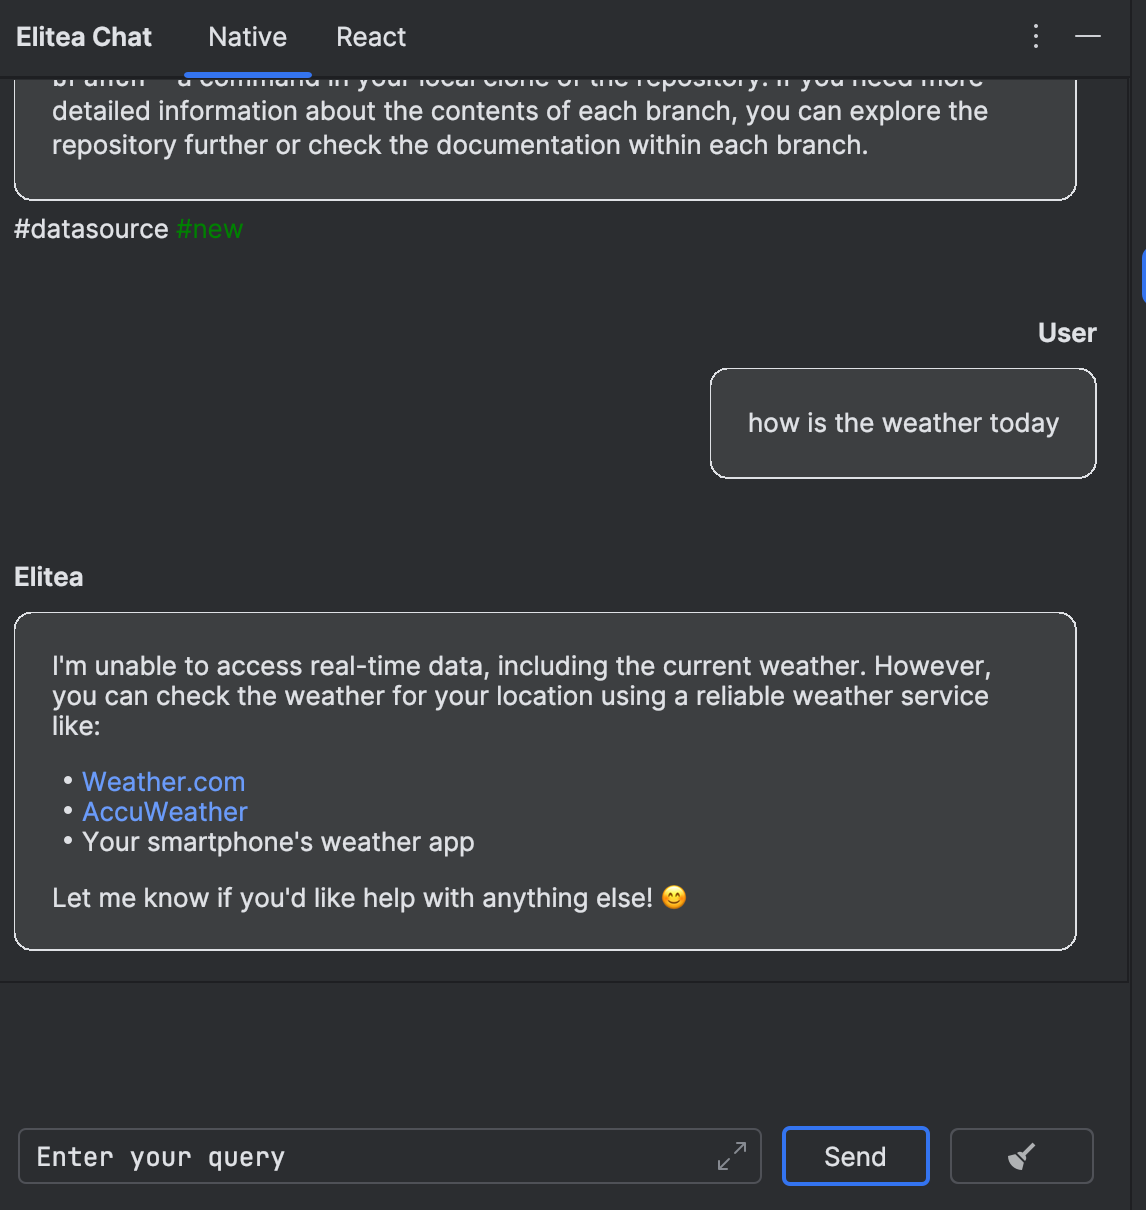This screenshot has width=1146, height=1210.
Task: Open the Weather.com link
Action: click(164, 782)
